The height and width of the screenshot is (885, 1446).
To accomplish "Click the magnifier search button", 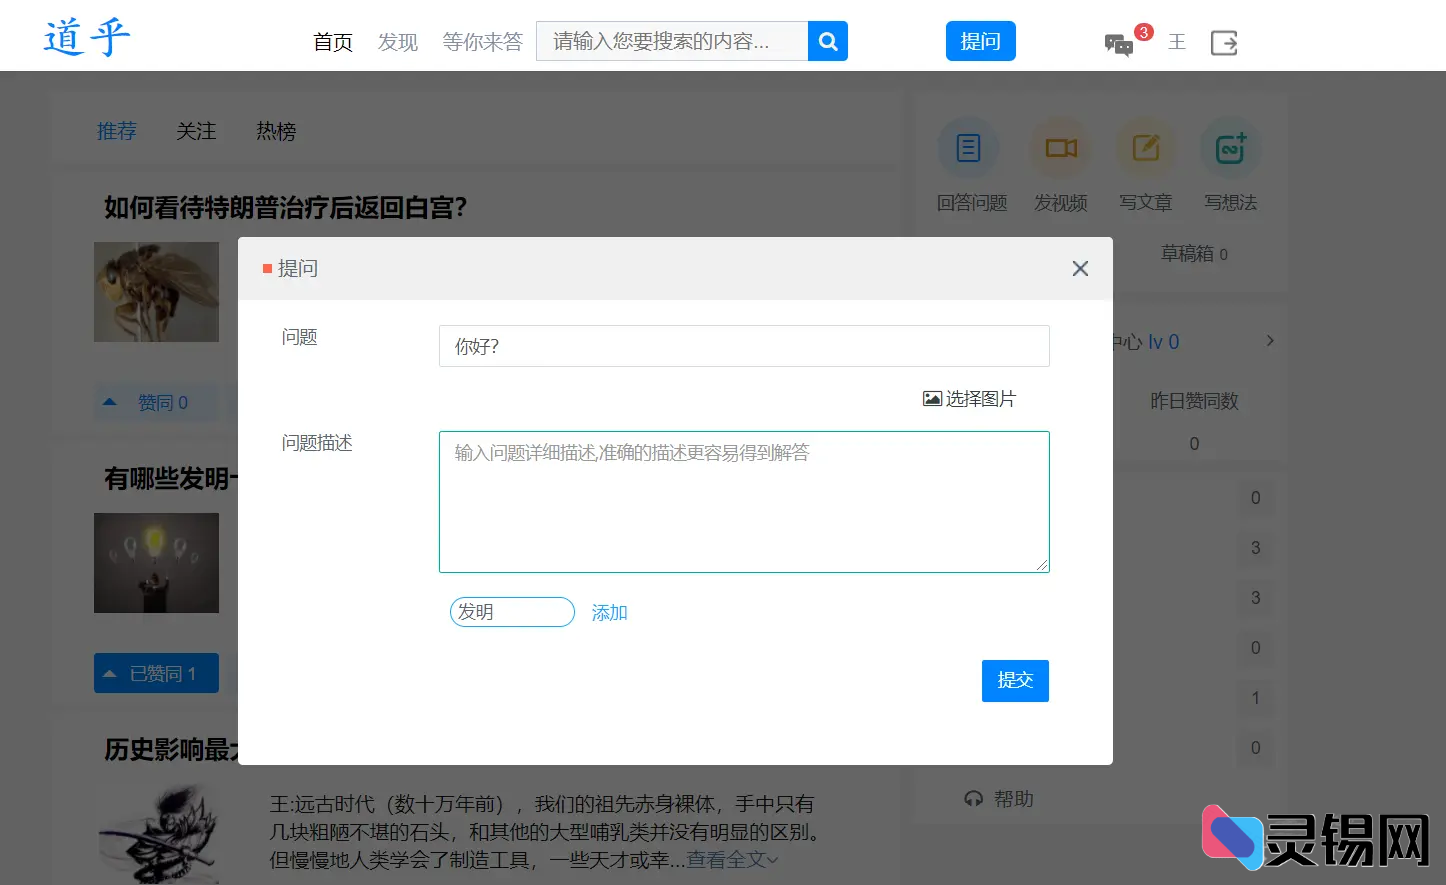I will (x=828, y=41).
